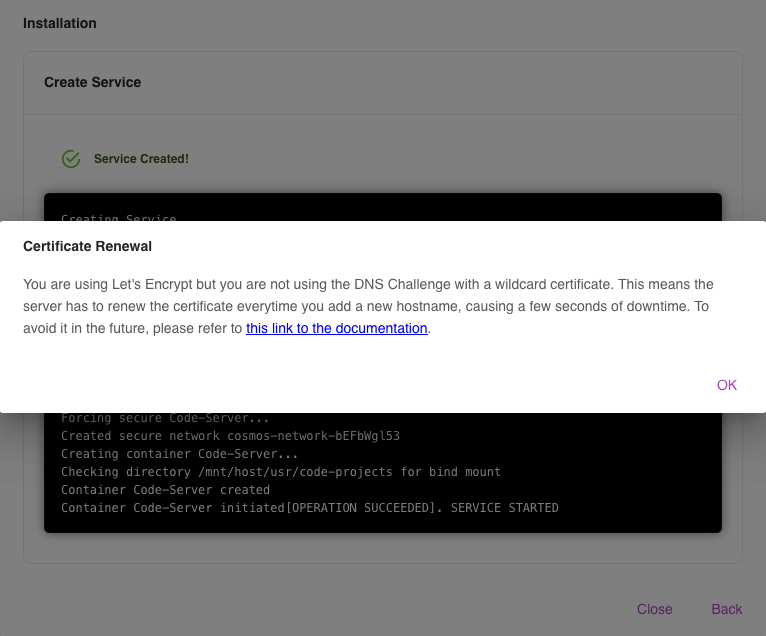The width and height of the screenshot is (766, 636).
Task: Click the green success checkmark icon
Action: tap(71, 159)
